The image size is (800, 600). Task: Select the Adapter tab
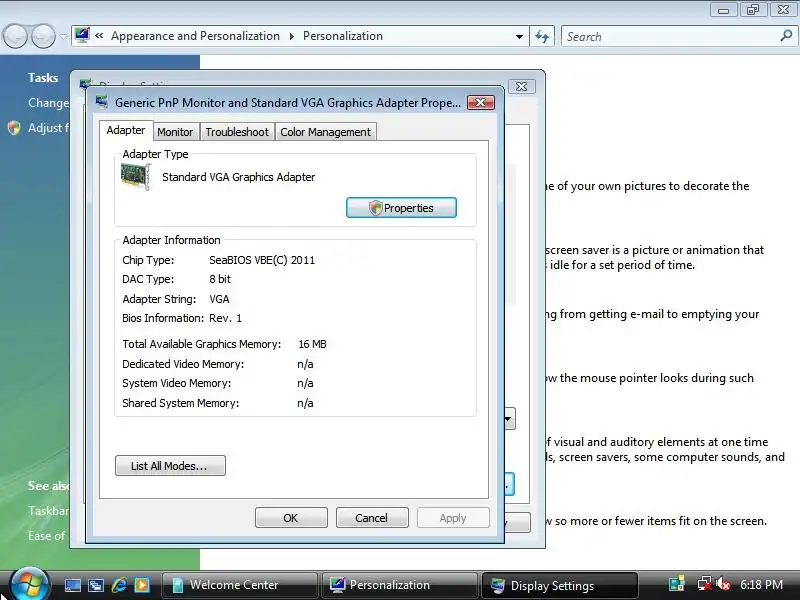coord(126,130)
